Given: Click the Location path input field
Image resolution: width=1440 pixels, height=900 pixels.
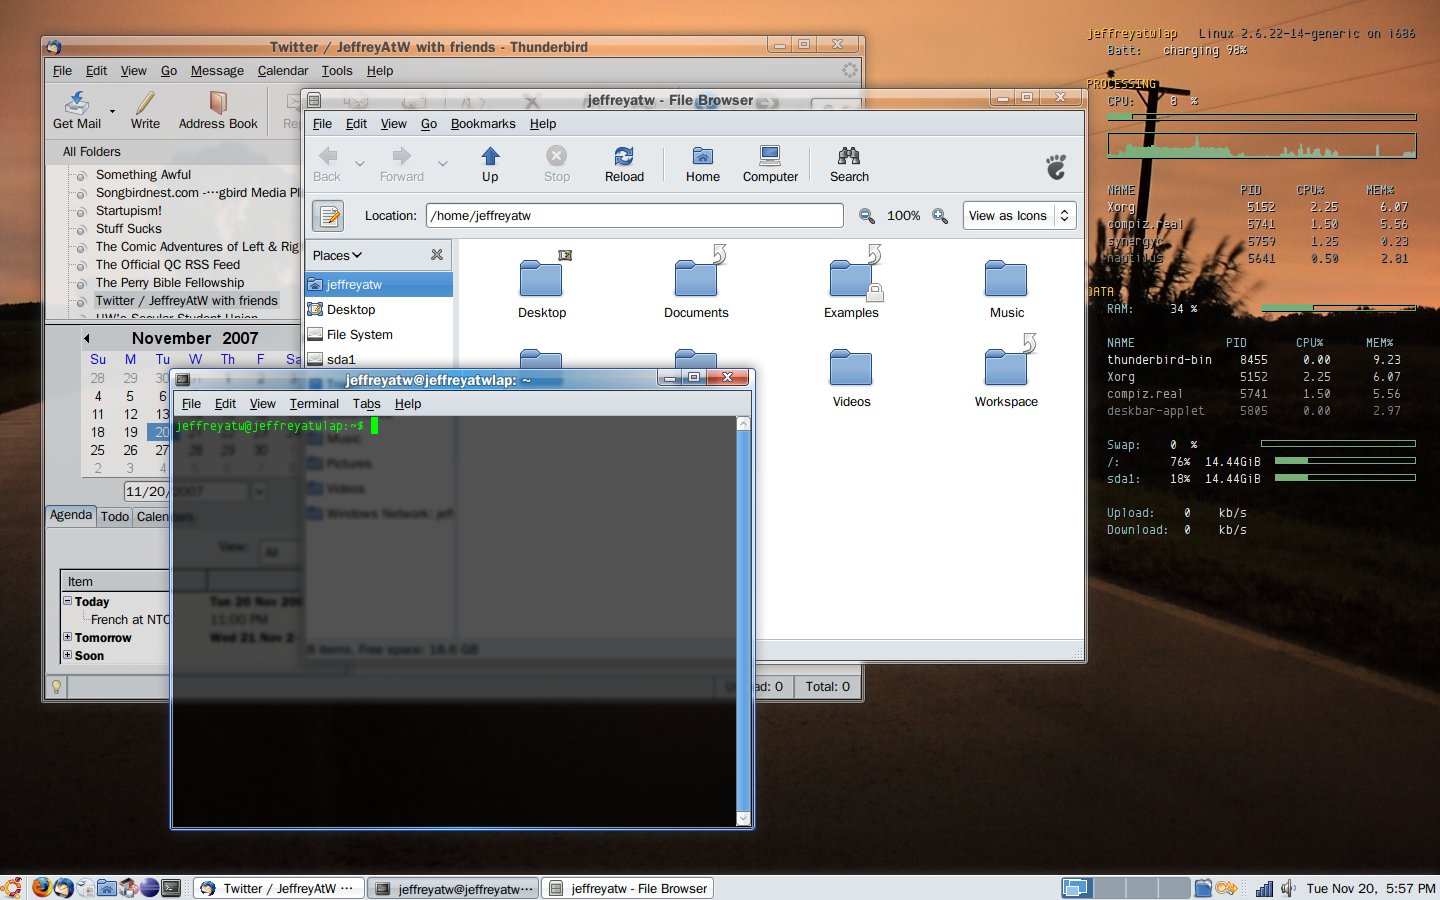Looking at the screenshot, I should [635, 215].
